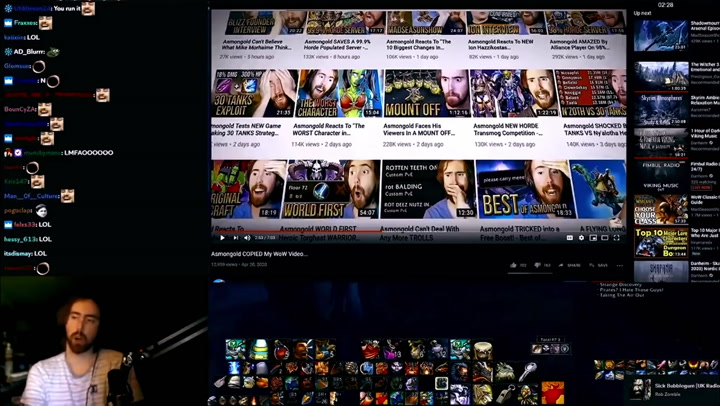Viewport: 720px width, 406px height.
Task: Click chat username 'itsdismay'
Action: click(18, 254)
